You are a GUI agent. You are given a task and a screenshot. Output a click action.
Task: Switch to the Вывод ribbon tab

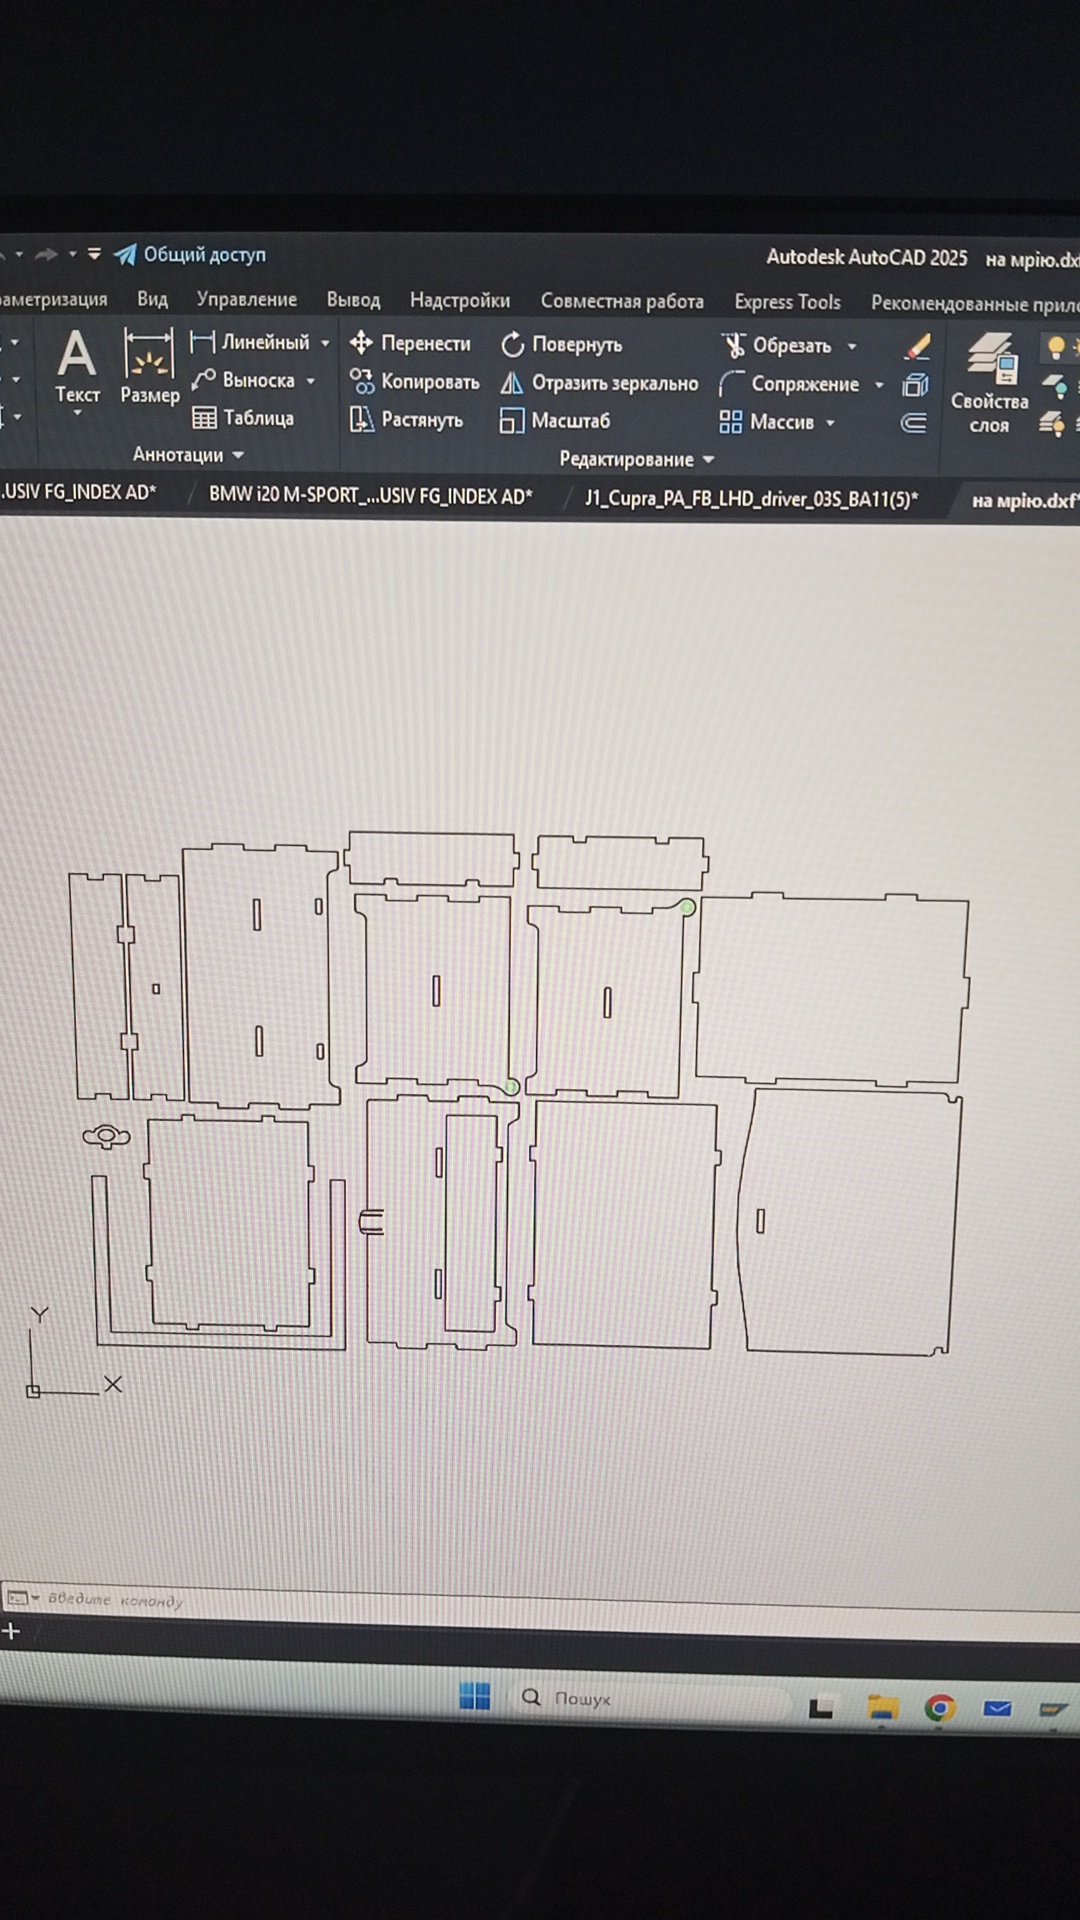click(x=353, y=300)
